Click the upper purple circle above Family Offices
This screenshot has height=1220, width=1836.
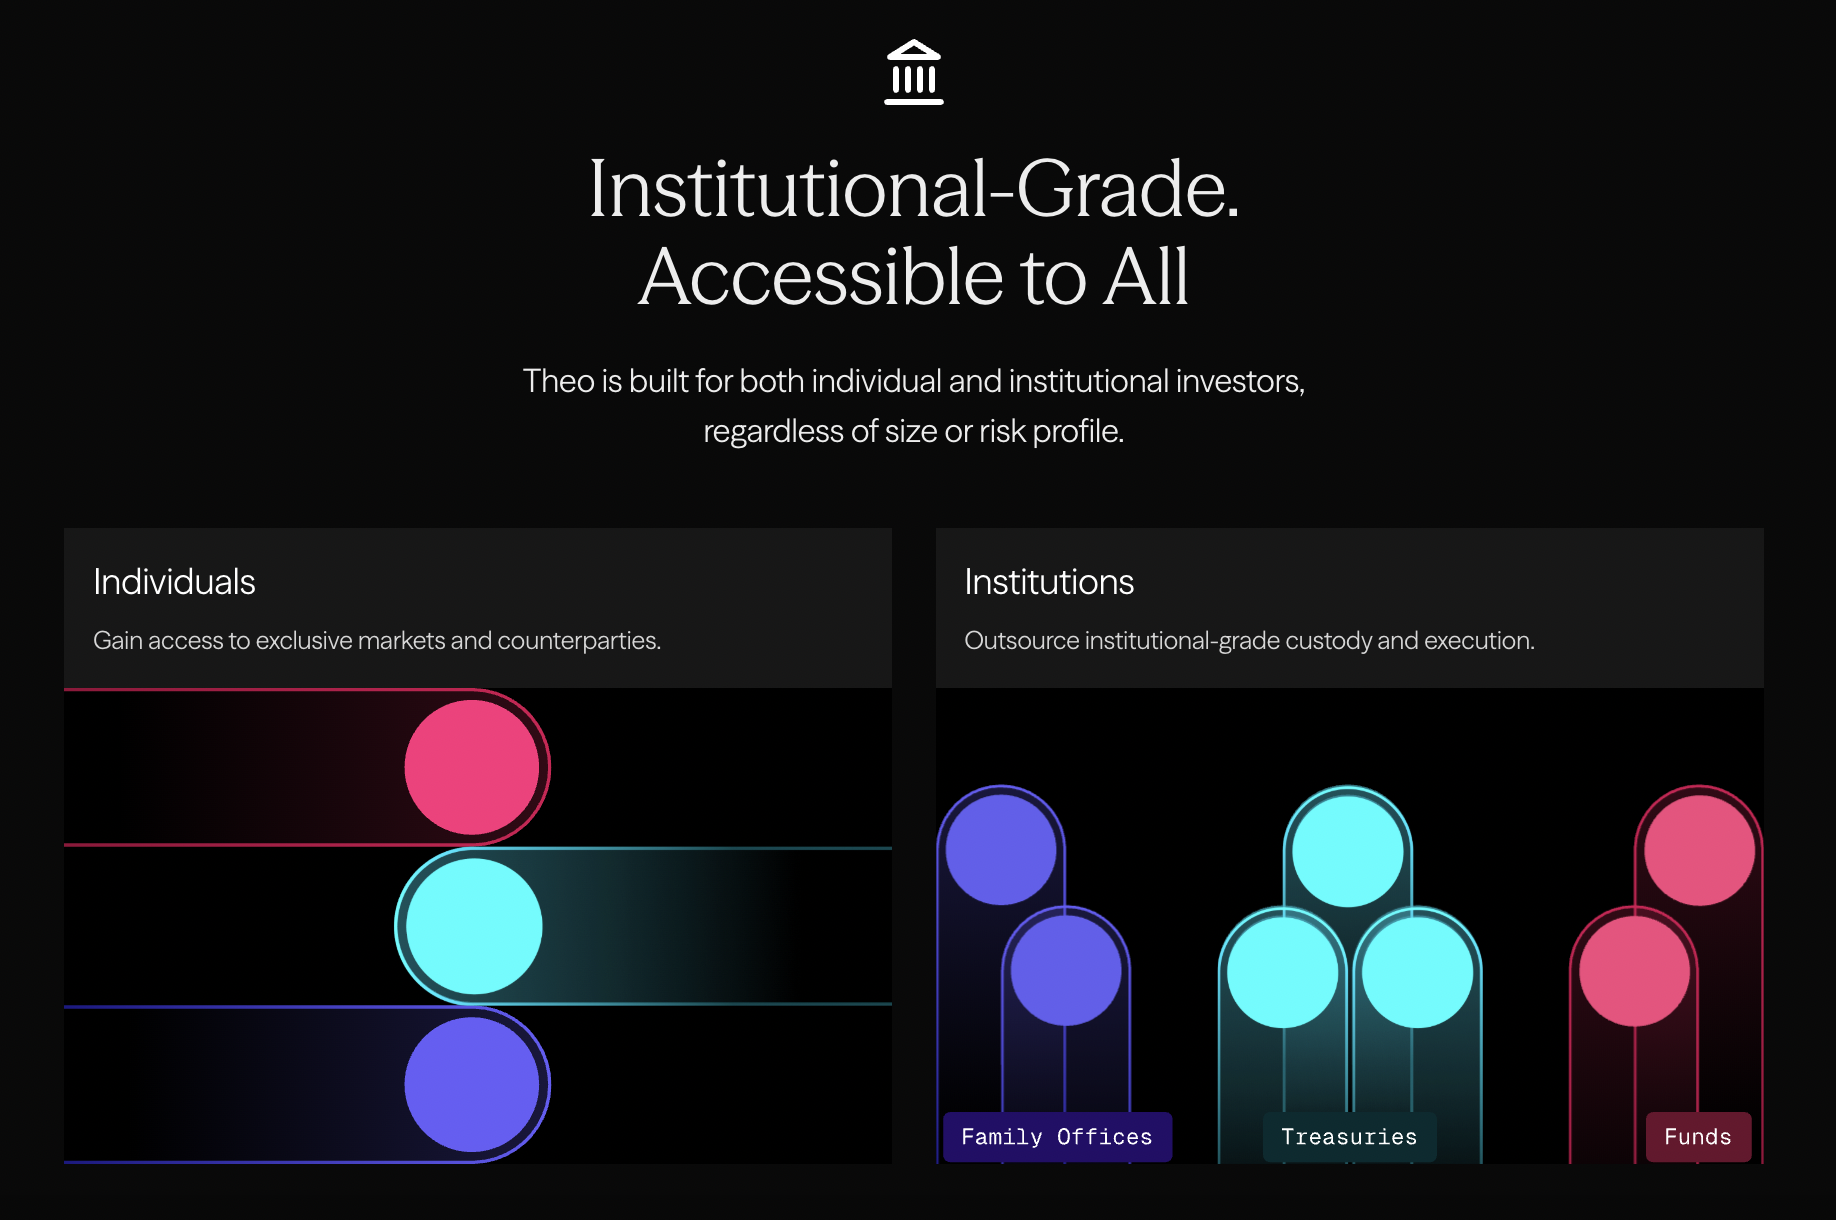pyautogui.click(x=1001, y=850)
